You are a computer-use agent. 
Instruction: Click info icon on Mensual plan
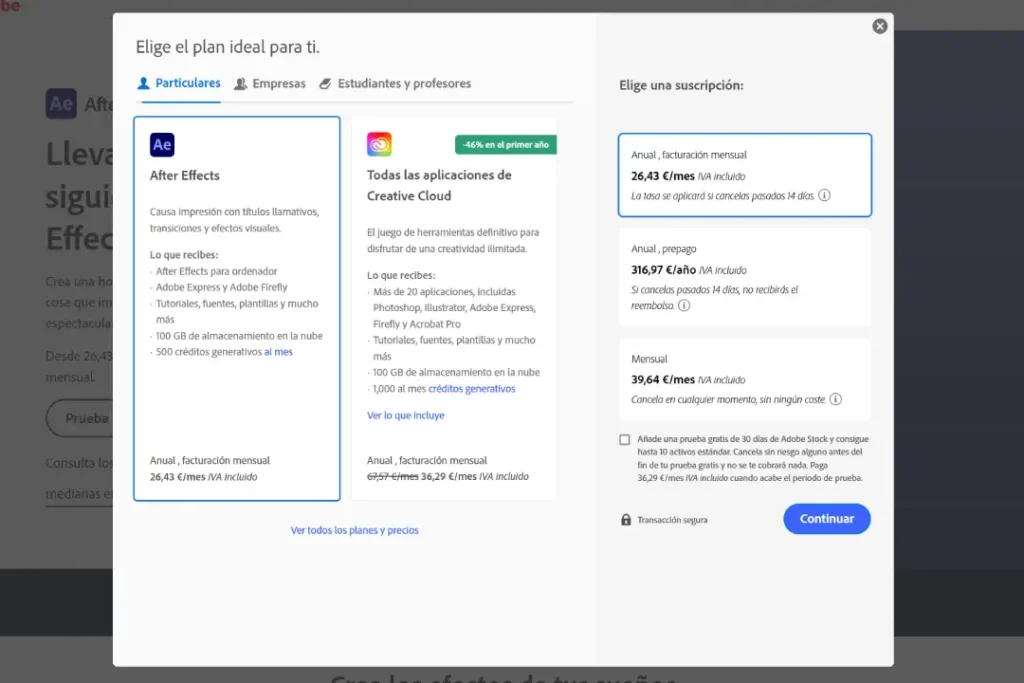click(835, 399)
